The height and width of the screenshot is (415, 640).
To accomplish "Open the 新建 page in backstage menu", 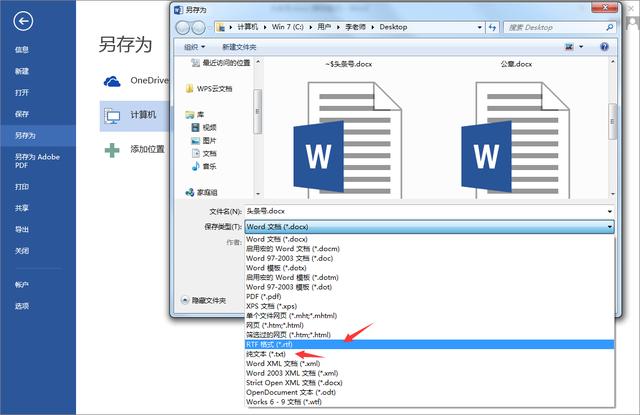I will click(22, 71).
